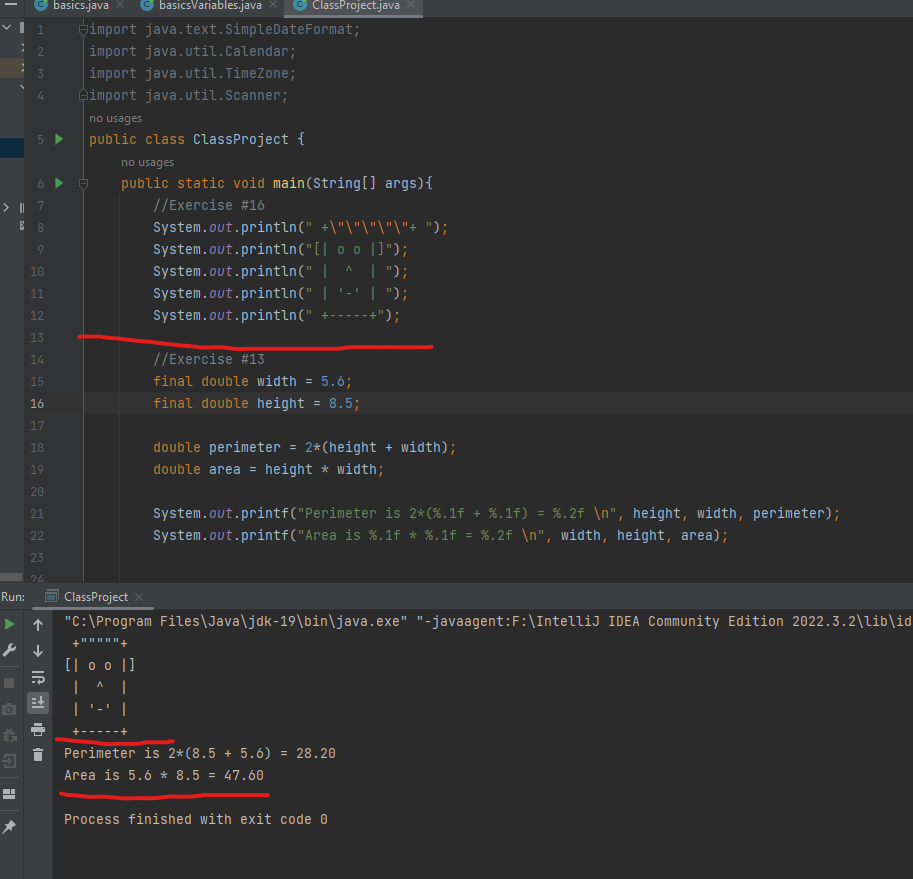Switch to the basicsVariables.java tab
This screenshot has height=879, width=913.
click(210, 6)
